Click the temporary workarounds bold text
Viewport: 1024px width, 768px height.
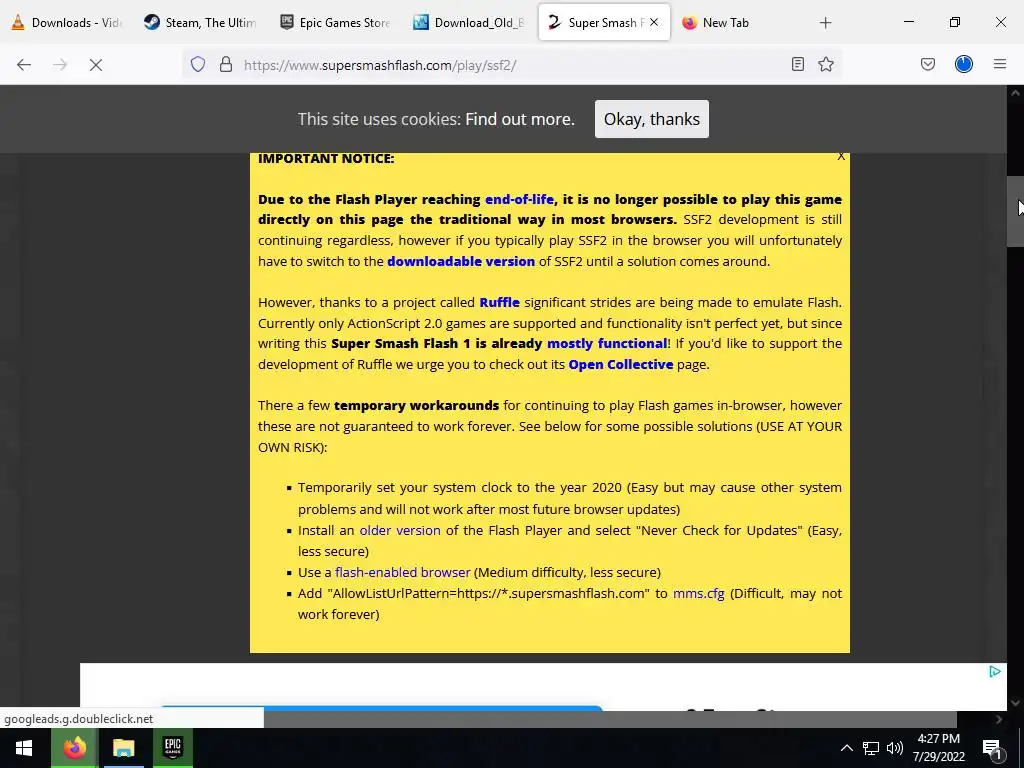click(416, 405)
